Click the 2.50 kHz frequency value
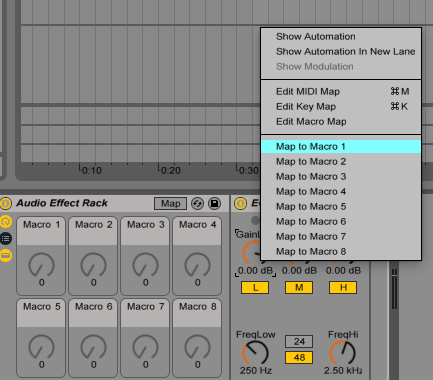The image size is (433, 380). [x=343, y=371]
